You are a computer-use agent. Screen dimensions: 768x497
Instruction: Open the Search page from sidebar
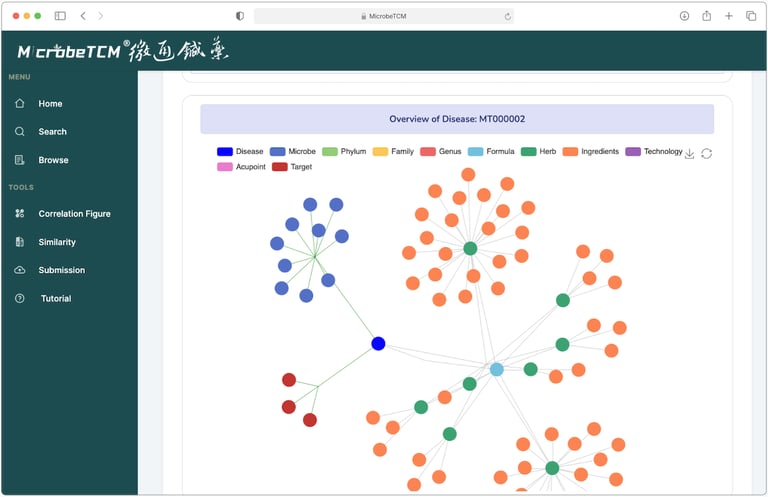(x=52, y=132)
